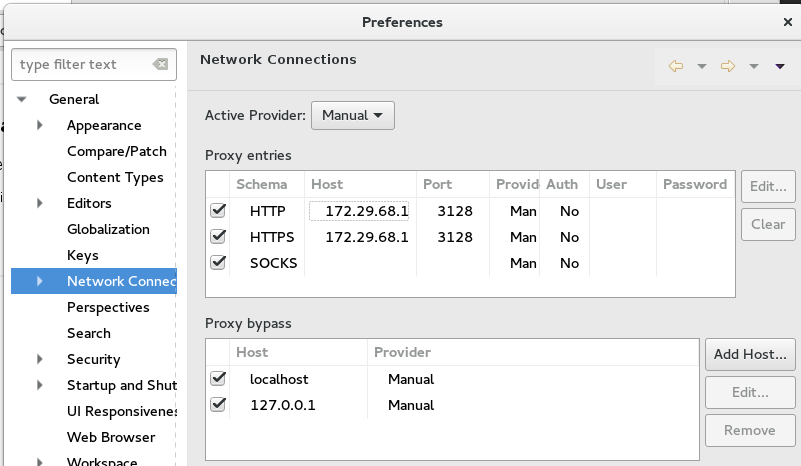Toggle the HTTP proxy entry checkbox
This screenshot has width=801, height=466.
pyautogui.click(x=218, y=210)
